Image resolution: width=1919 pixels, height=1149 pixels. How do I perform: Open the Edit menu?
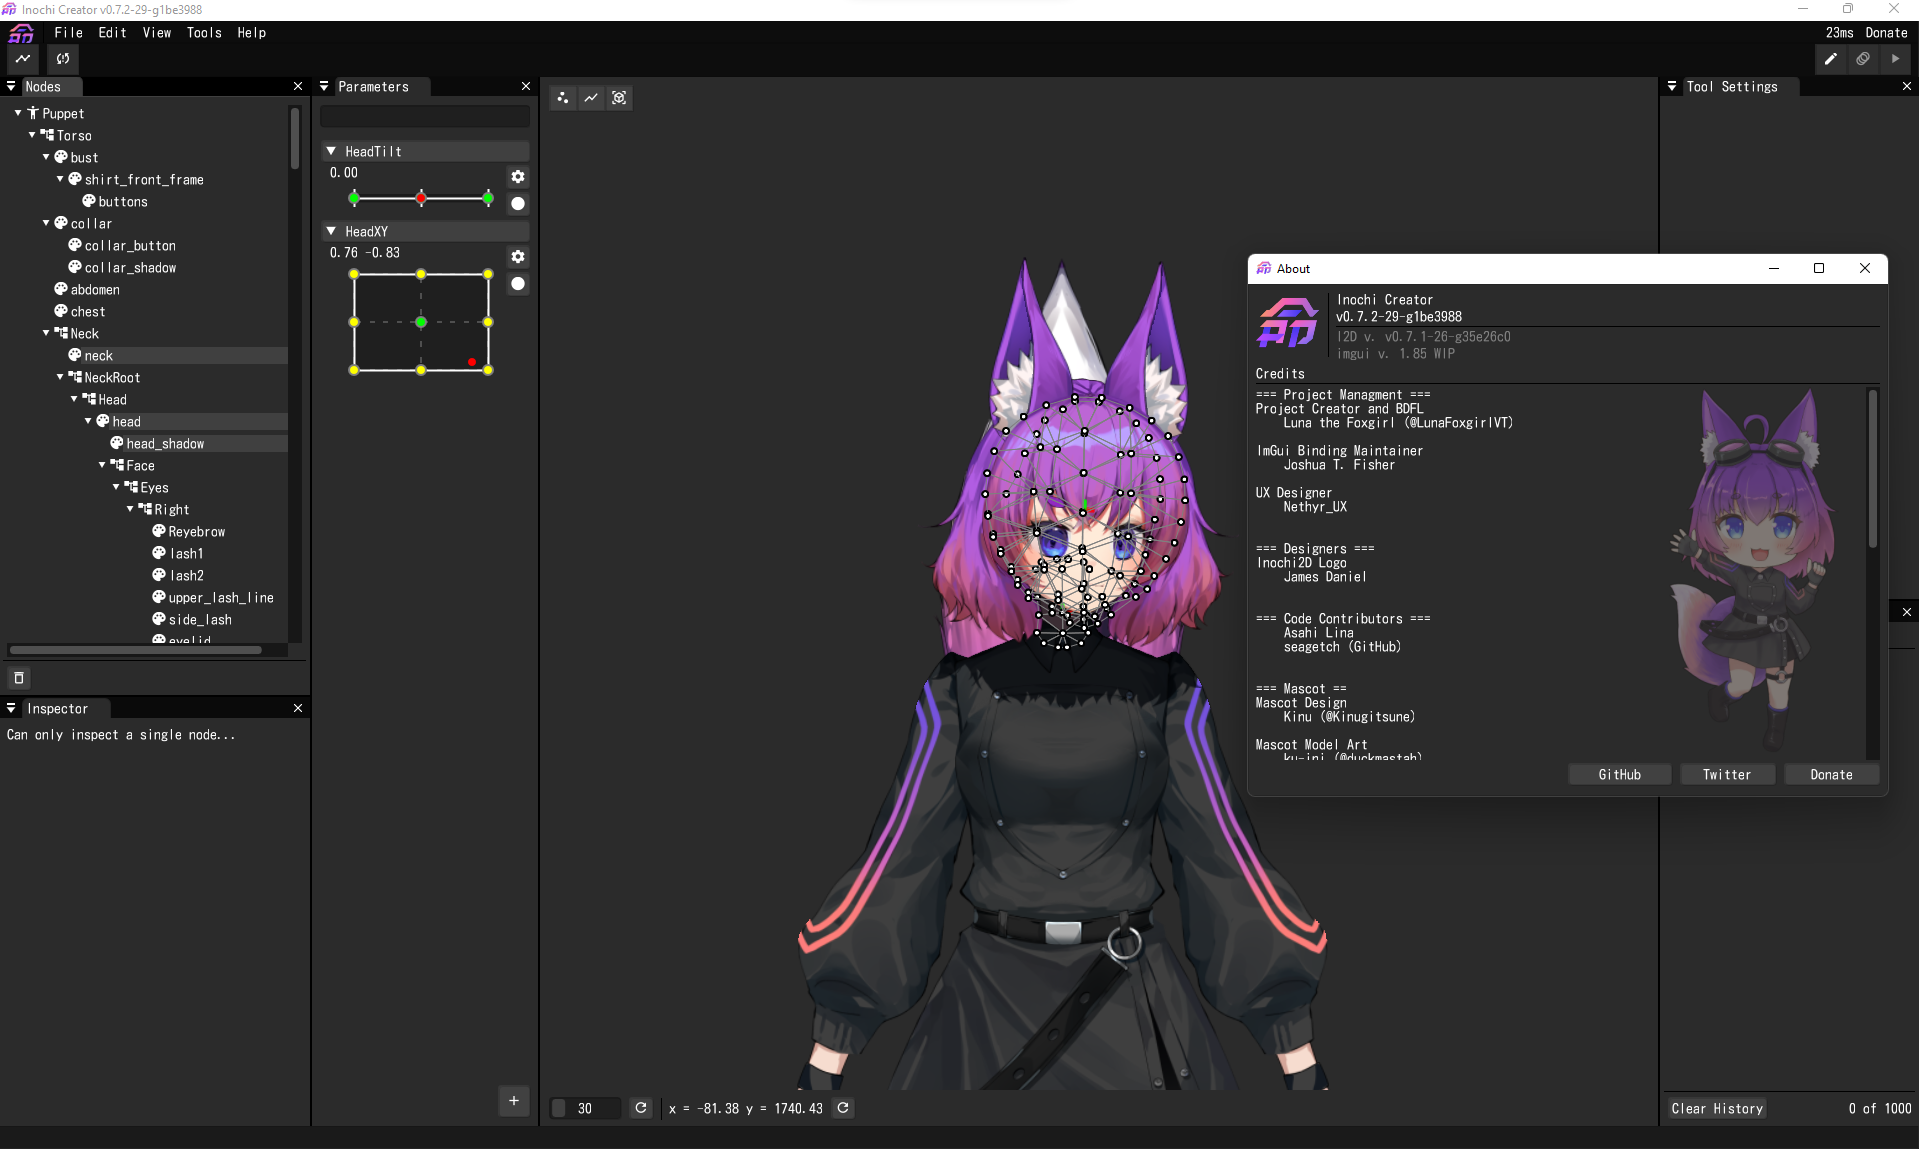(112, 33)
